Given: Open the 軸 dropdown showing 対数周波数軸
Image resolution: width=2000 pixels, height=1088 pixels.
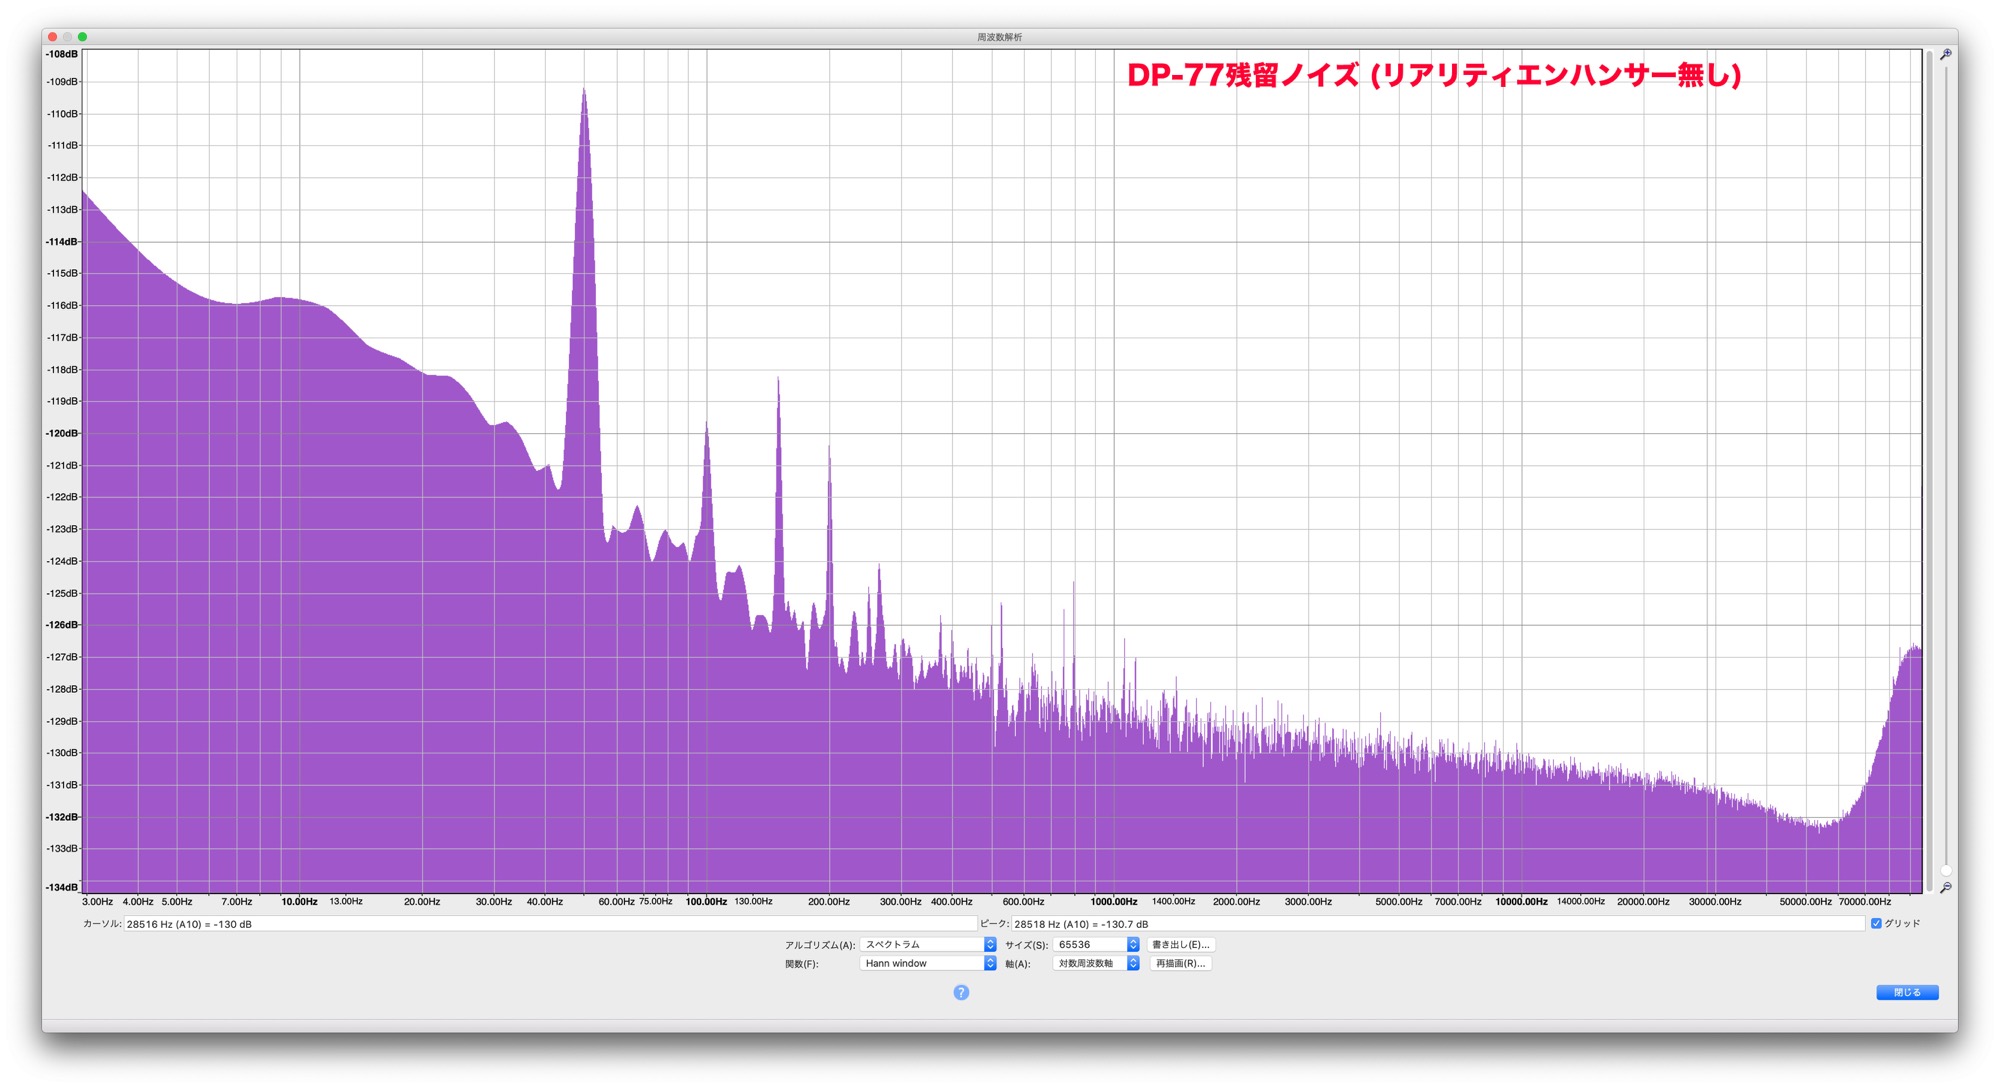Looking at the screenshot, I should coord(1097,963).
